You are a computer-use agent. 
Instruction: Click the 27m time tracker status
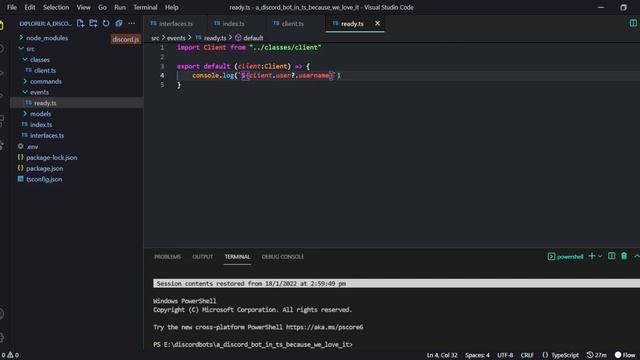pyautogui.click(x=596, y=355)
